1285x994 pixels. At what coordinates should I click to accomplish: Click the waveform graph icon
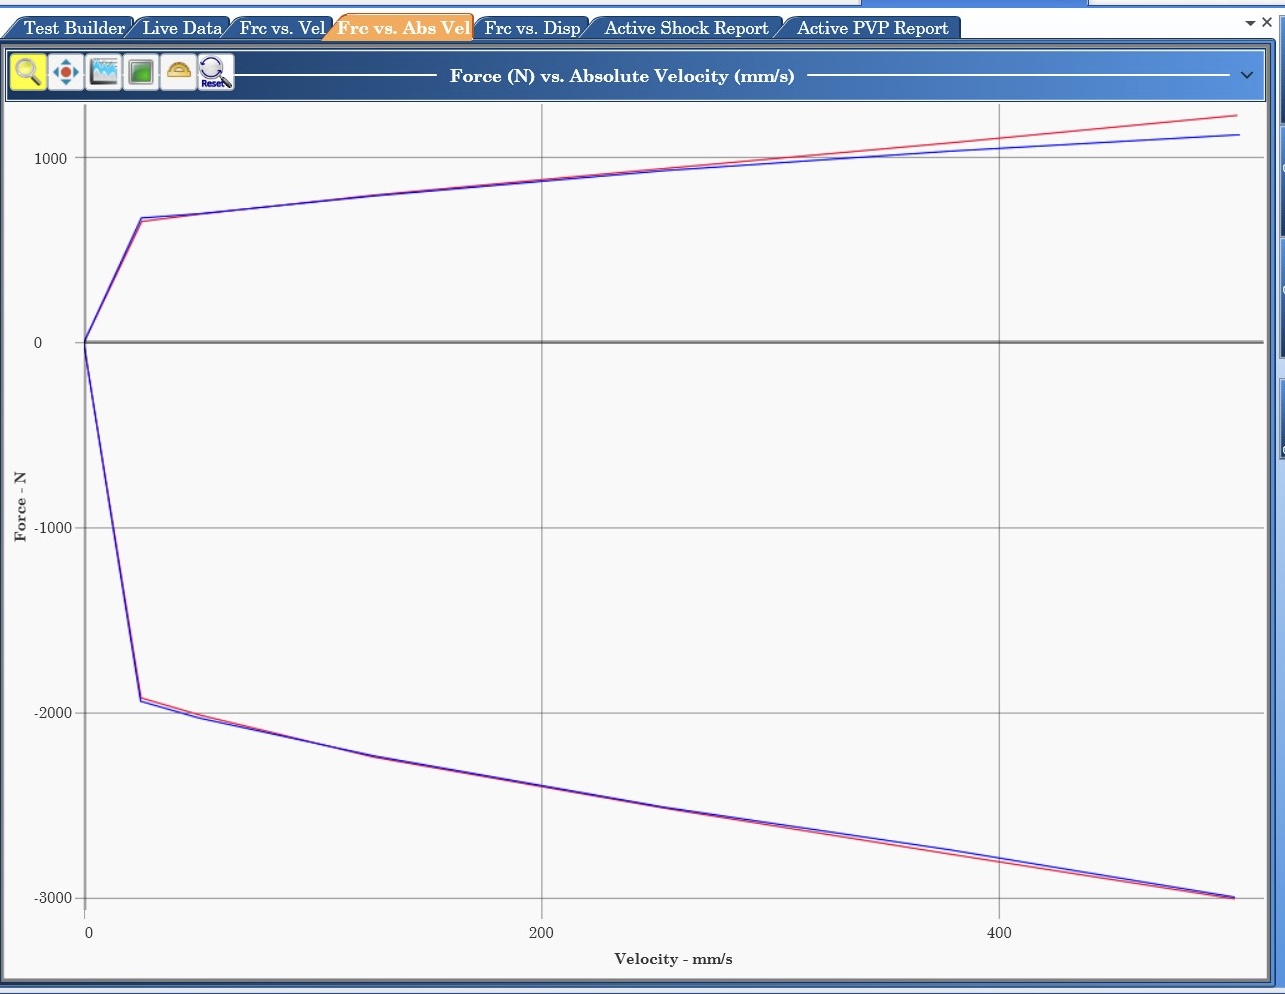(x=104, y=72)
